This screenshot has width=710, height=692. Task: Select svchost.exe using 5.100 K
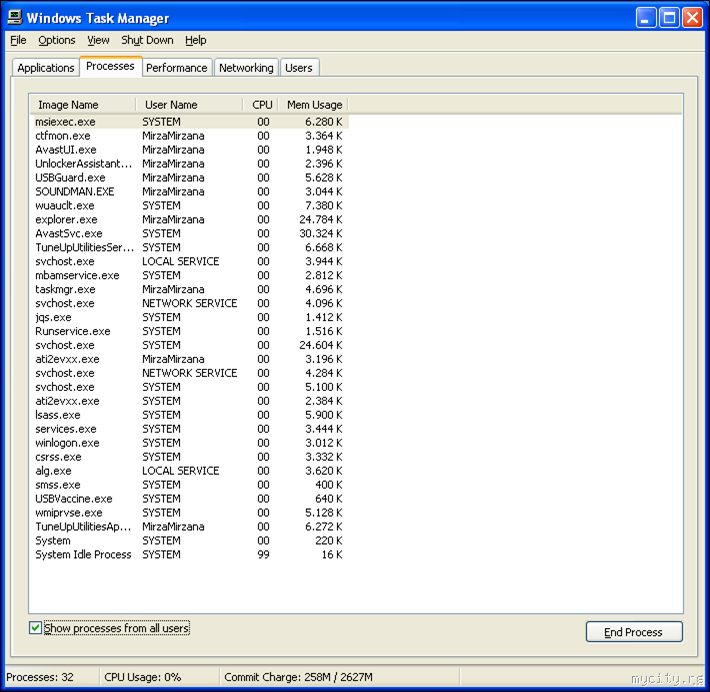(189, 387)
